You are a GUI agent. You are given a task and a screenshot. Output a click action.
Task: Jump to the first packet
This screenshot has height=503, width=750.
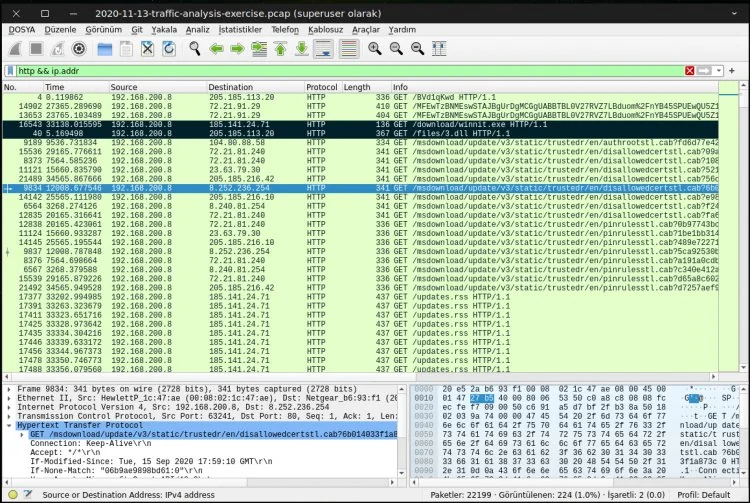coord(280,49)
